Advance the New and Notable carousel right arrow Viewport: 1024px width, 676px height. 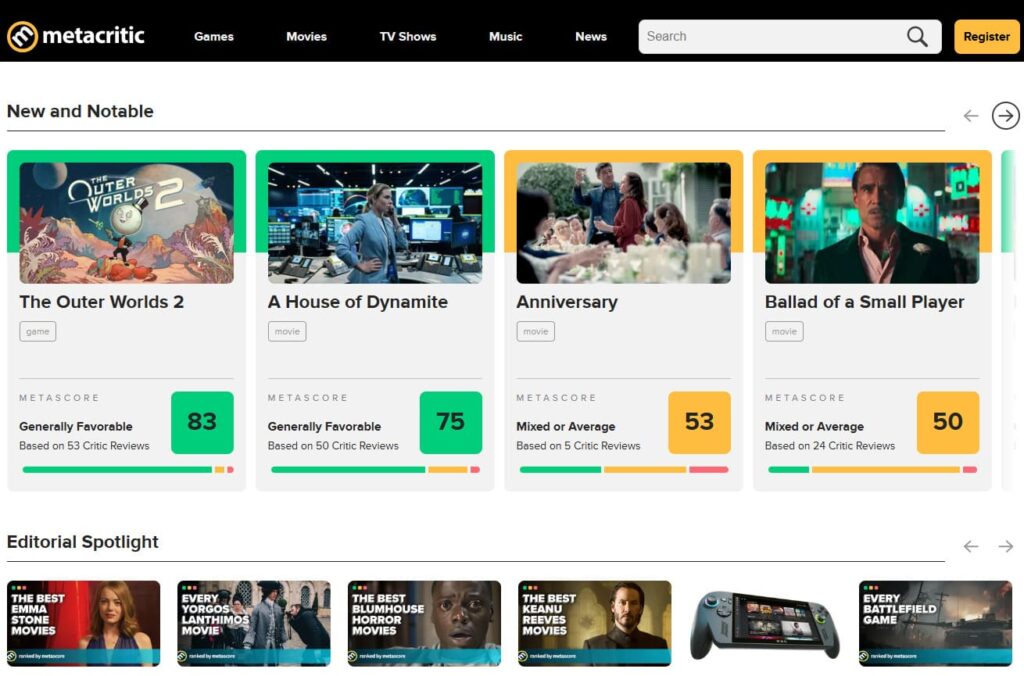[1005, 115]
